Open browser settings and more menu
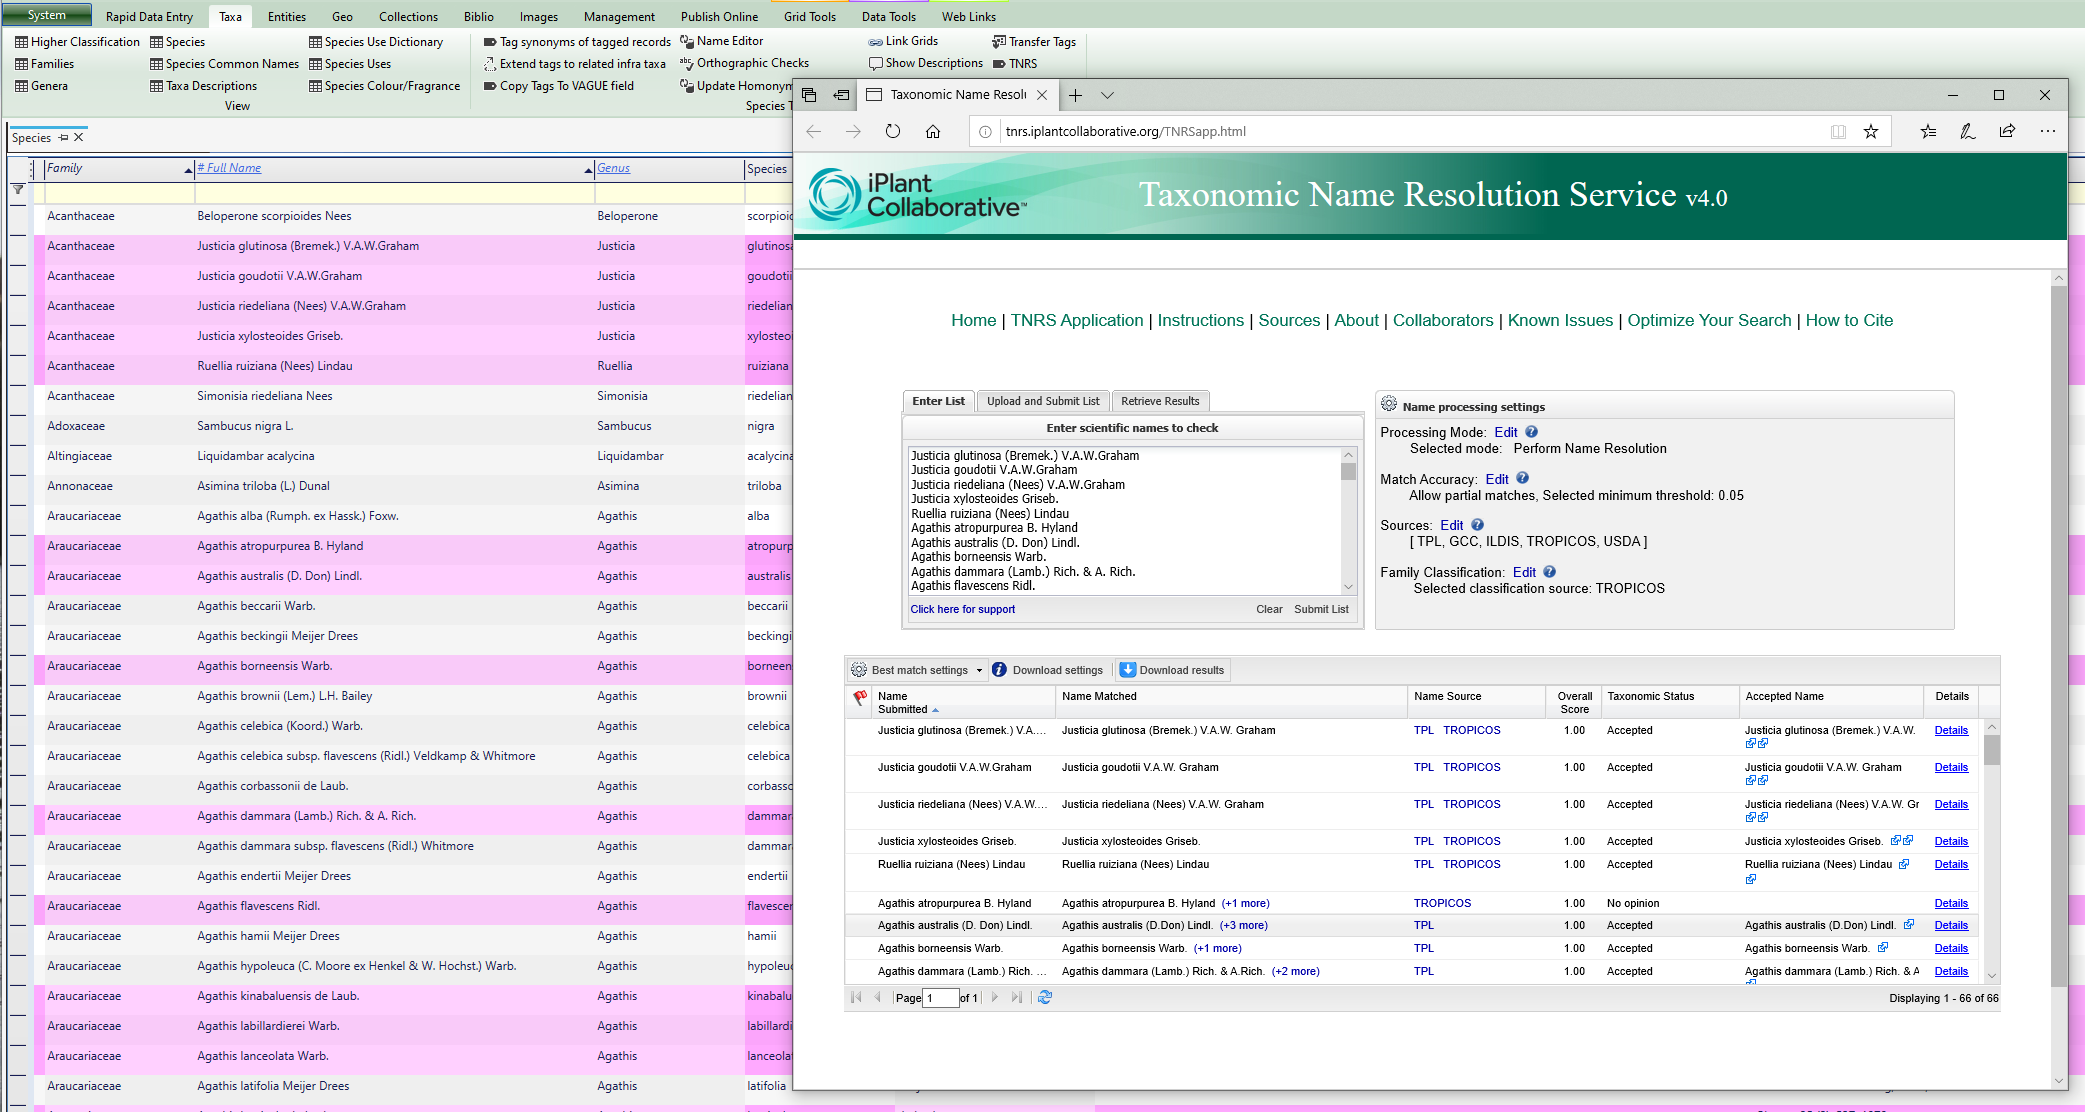Image resolution: width=2085 pixels, height=1112 pixels. coord(2047,131)
